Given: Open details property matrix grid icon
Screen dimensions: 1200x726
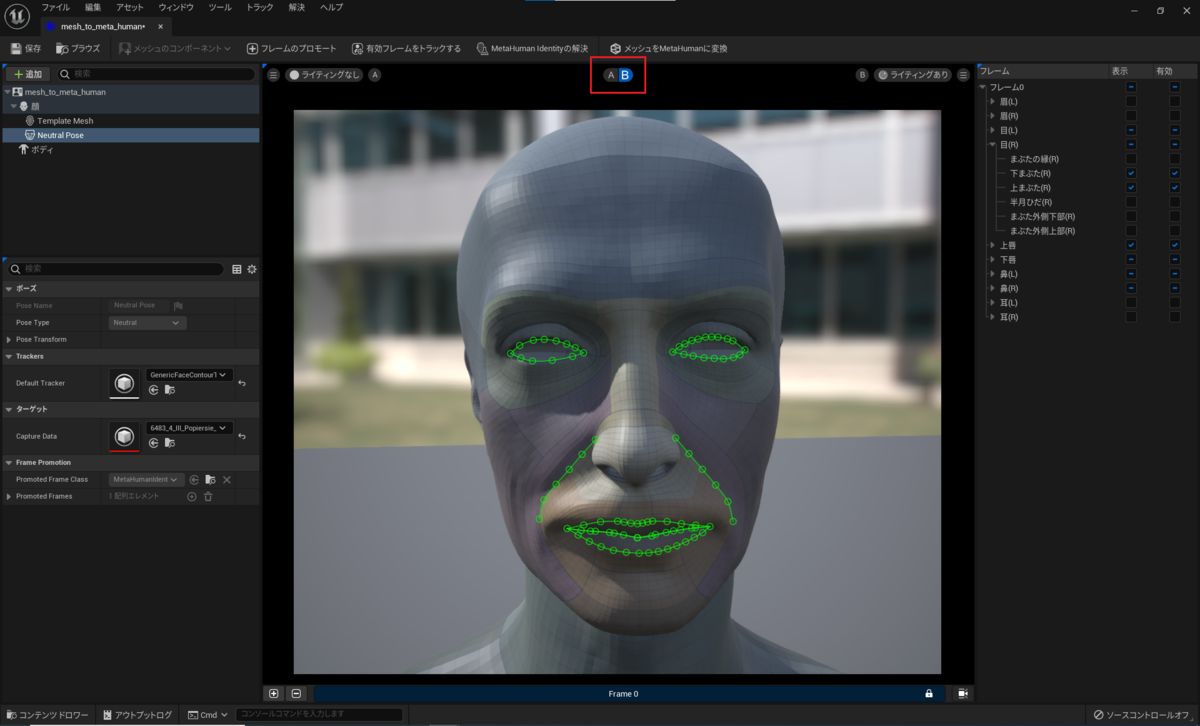Looking at the screenshot, I should click(237, 269).
